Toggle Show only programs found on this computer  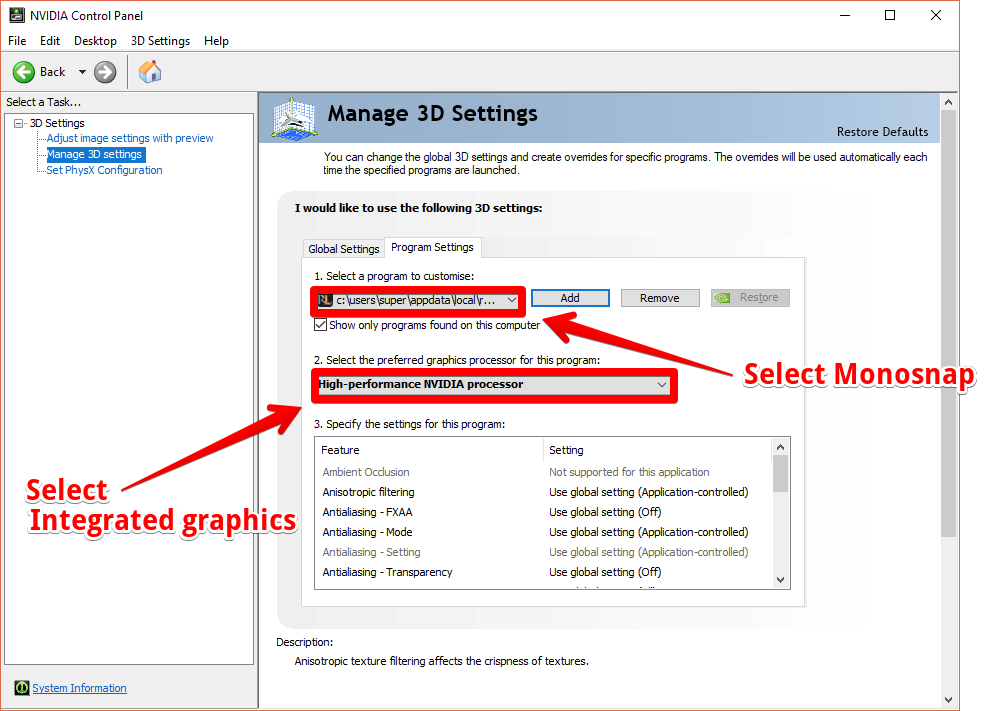coord(320,325)
